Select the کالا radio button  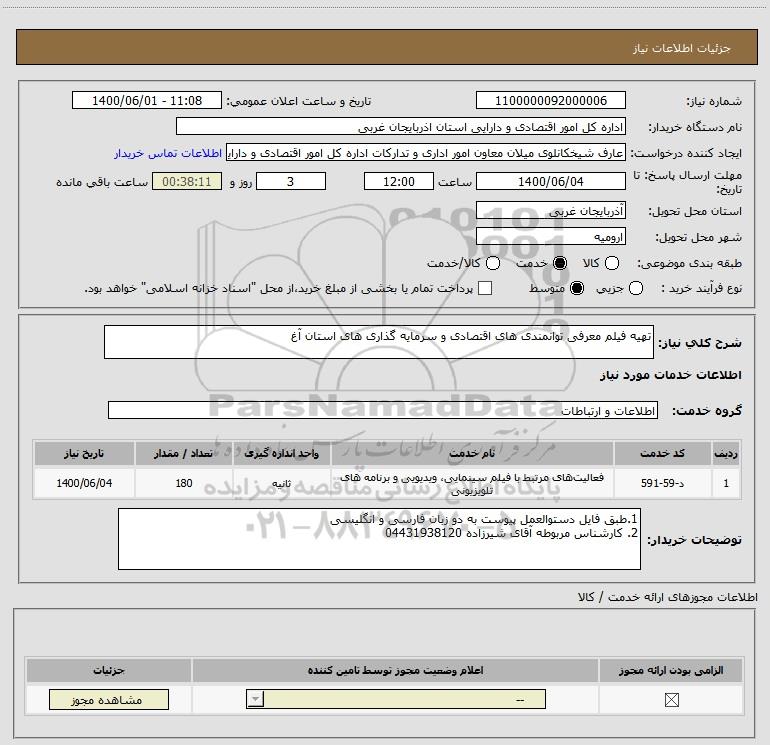pos(612,263)
